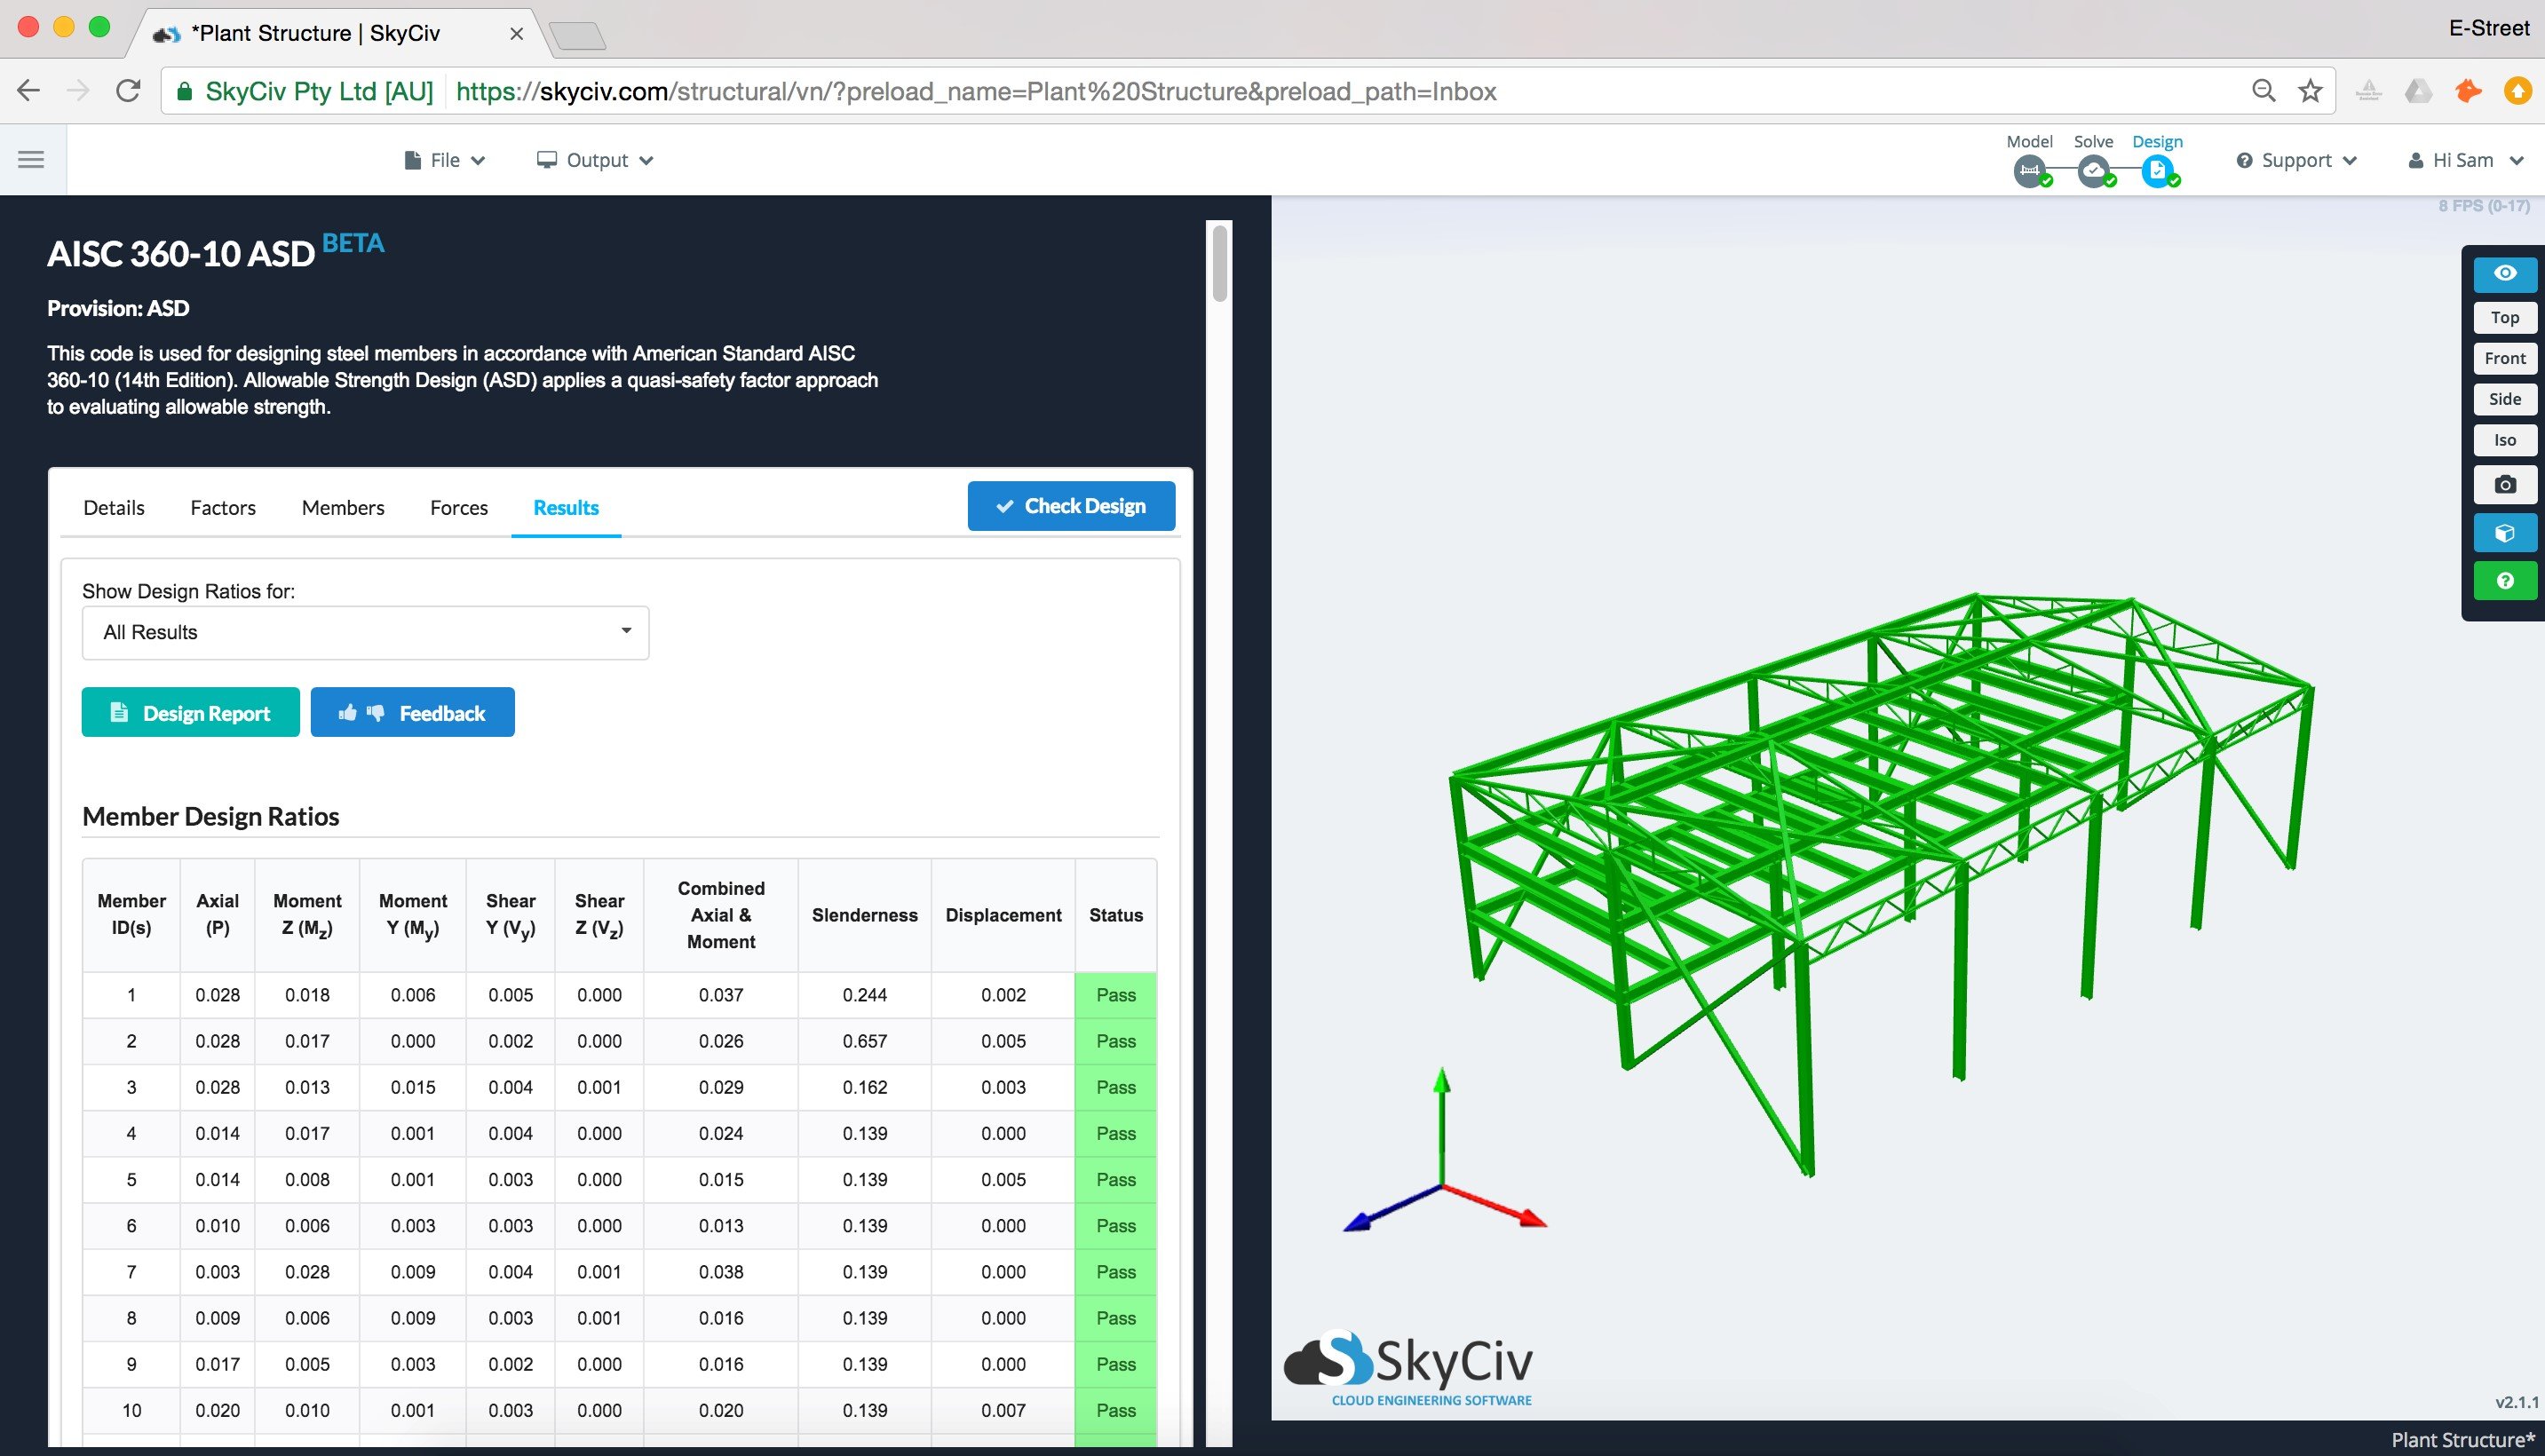Switch to Top view
The image size is (2545, 1456).
pos(2504,317)
